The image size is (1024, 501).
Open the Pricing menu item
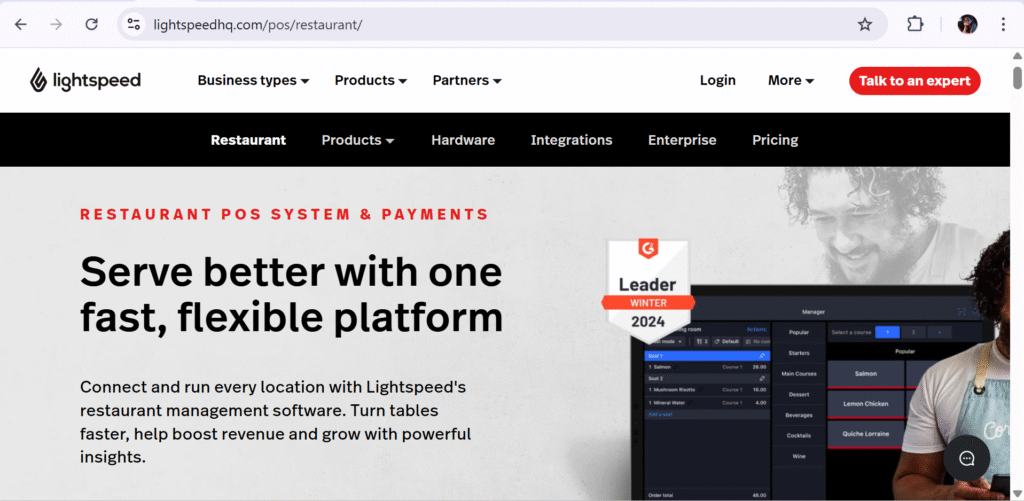coord(775,140)
